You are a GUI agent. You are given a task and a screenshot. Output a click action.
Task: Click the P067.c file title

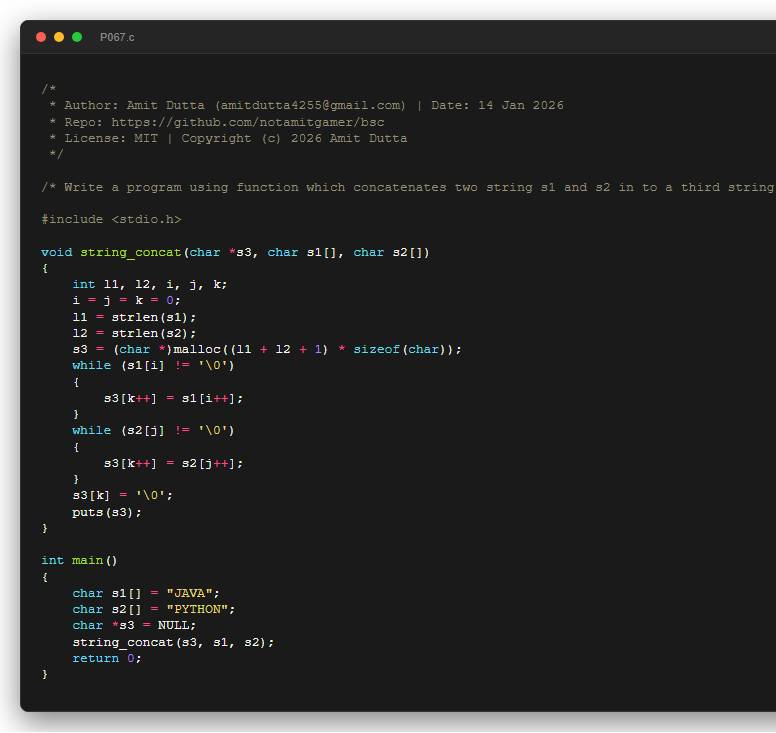click(x=117, y=38)
